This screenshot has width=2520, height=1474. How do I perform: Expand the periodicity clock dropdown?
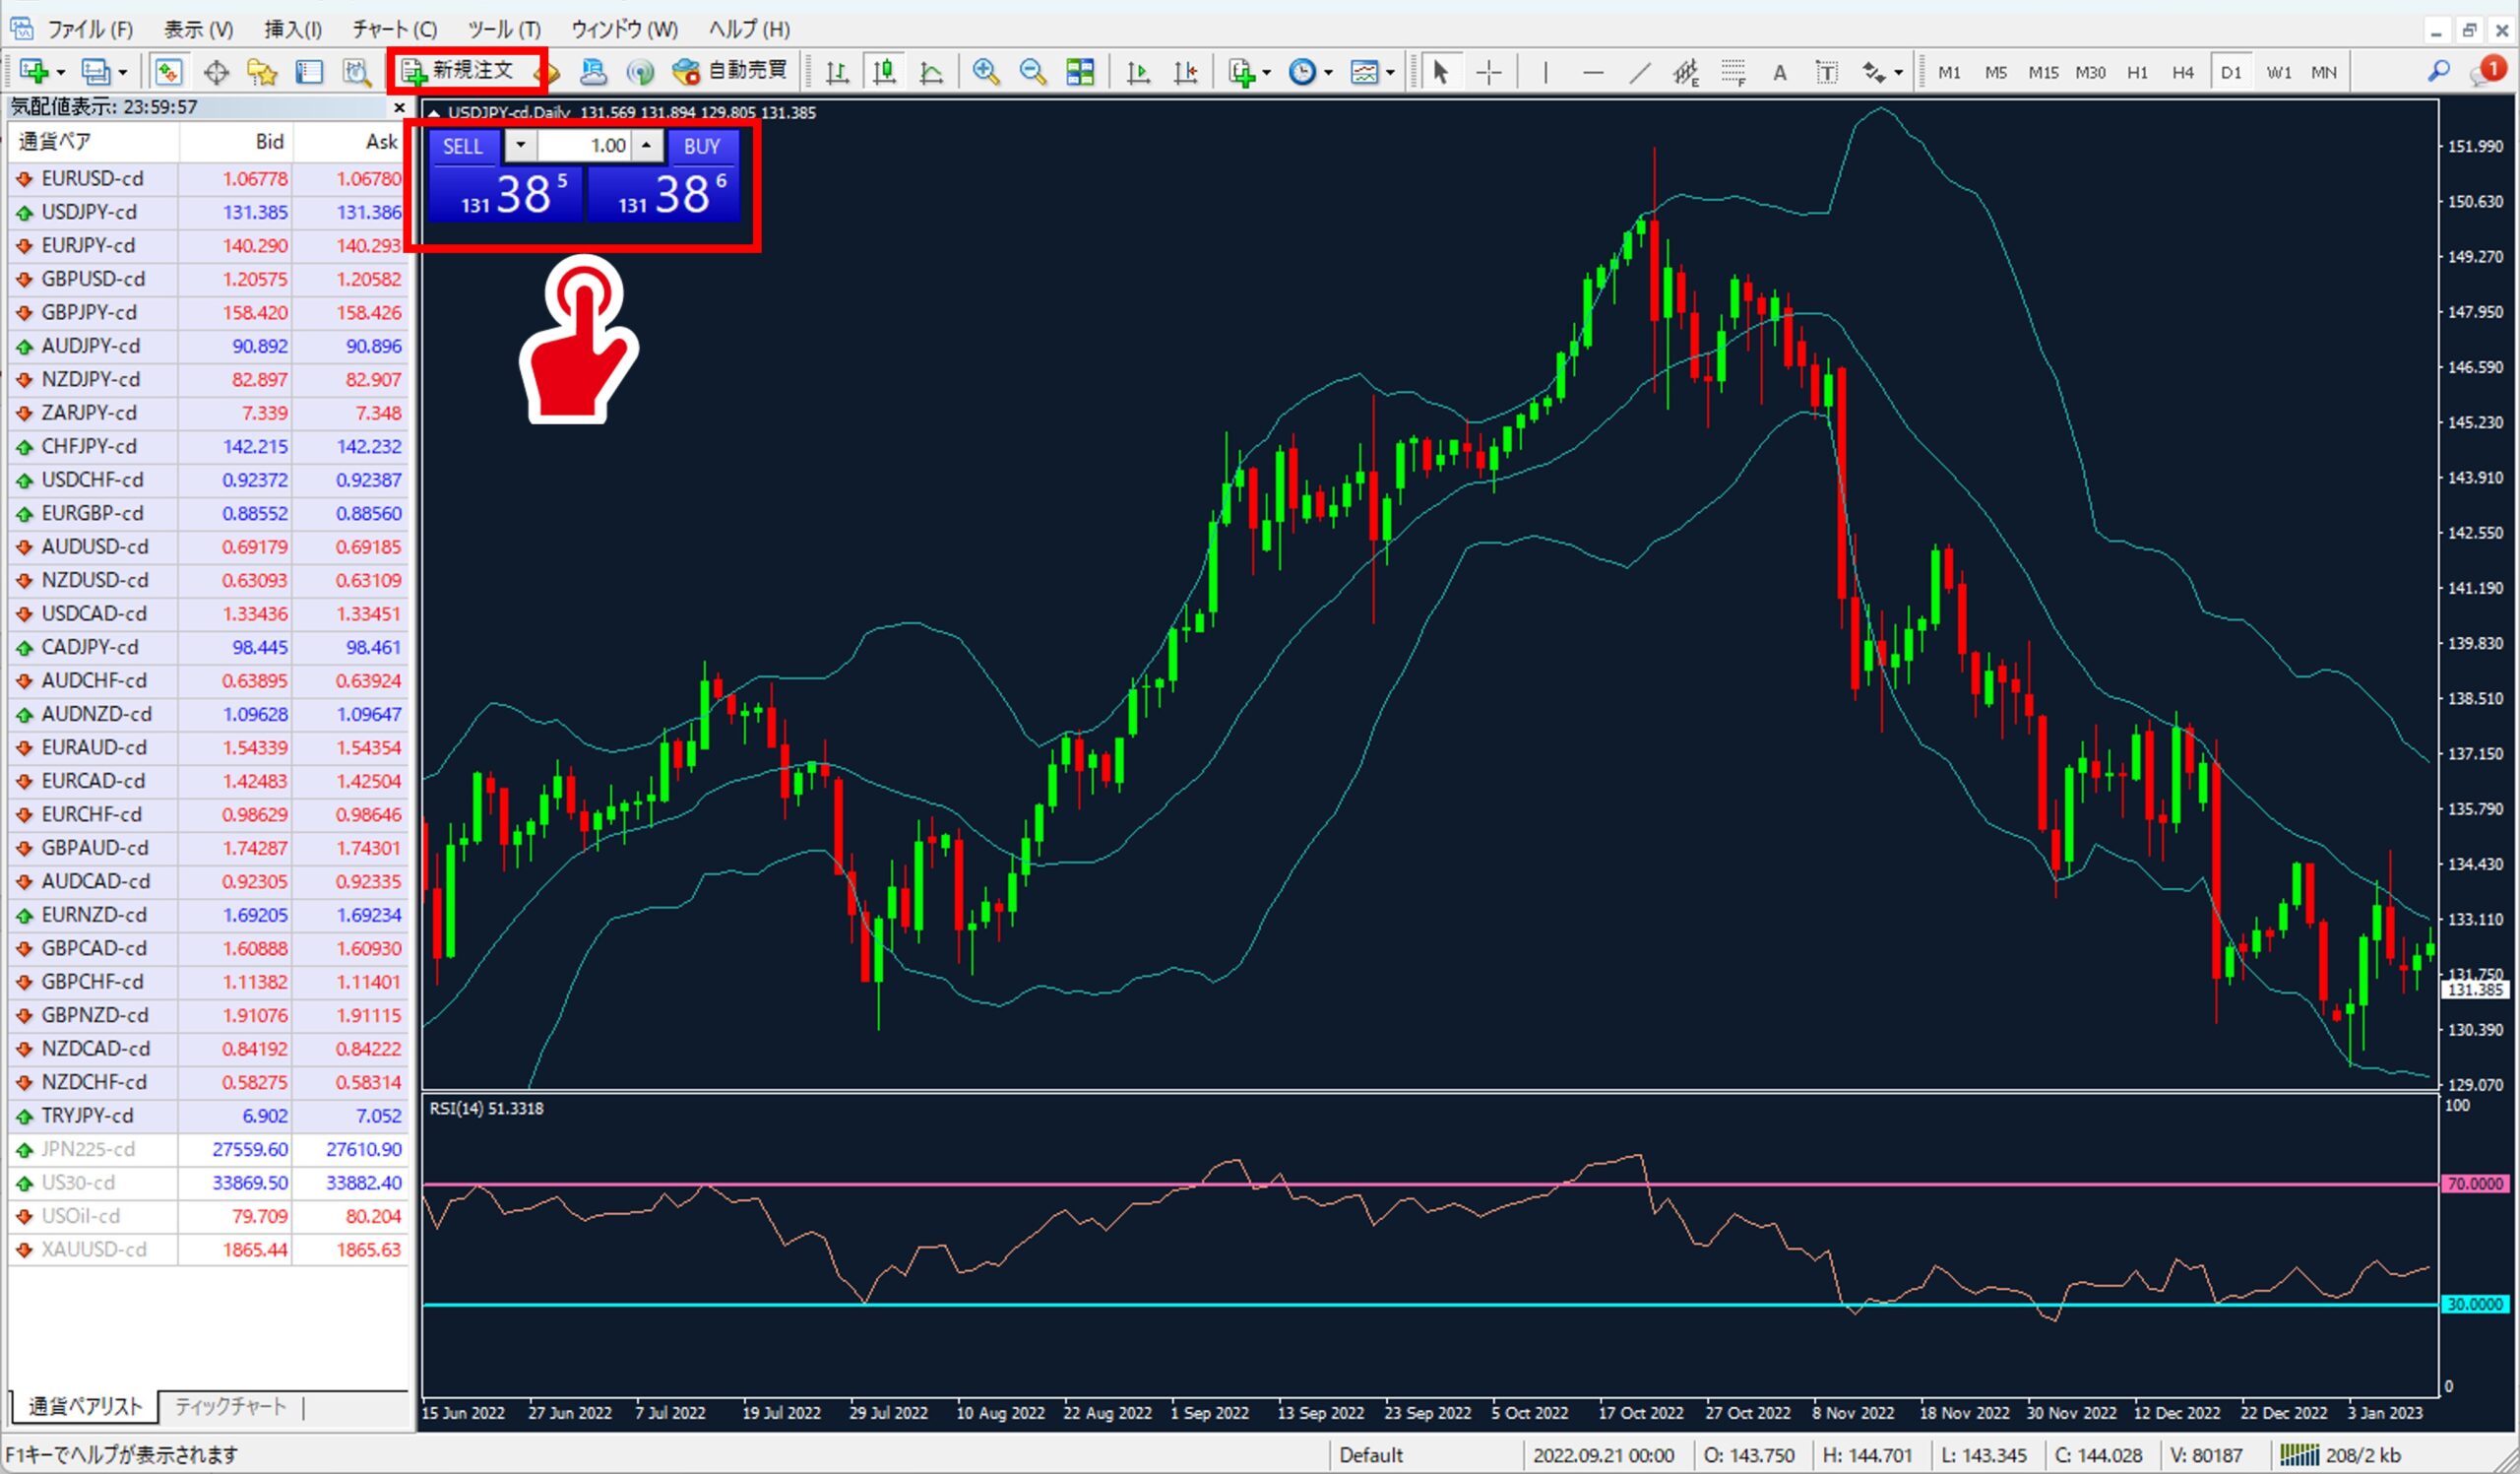tap(1328, 72)
